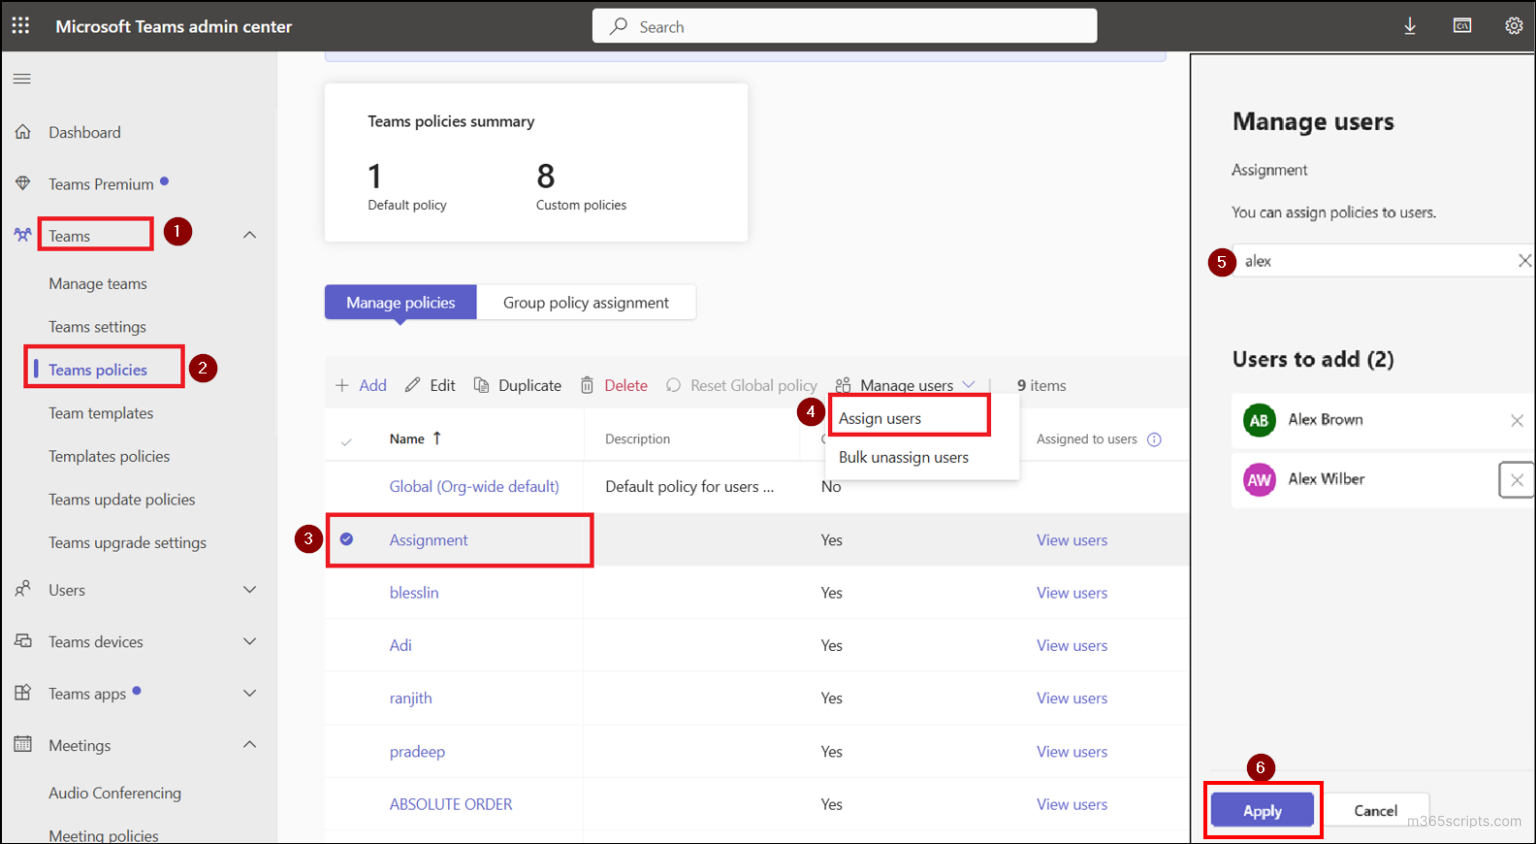Click the Add policy plus icon
The height and width of the screenshot is (844, 1536).
(343, 384)
